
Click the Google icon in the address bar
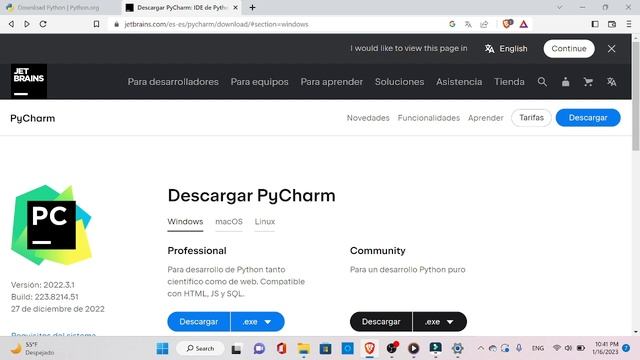pos(452,24)
